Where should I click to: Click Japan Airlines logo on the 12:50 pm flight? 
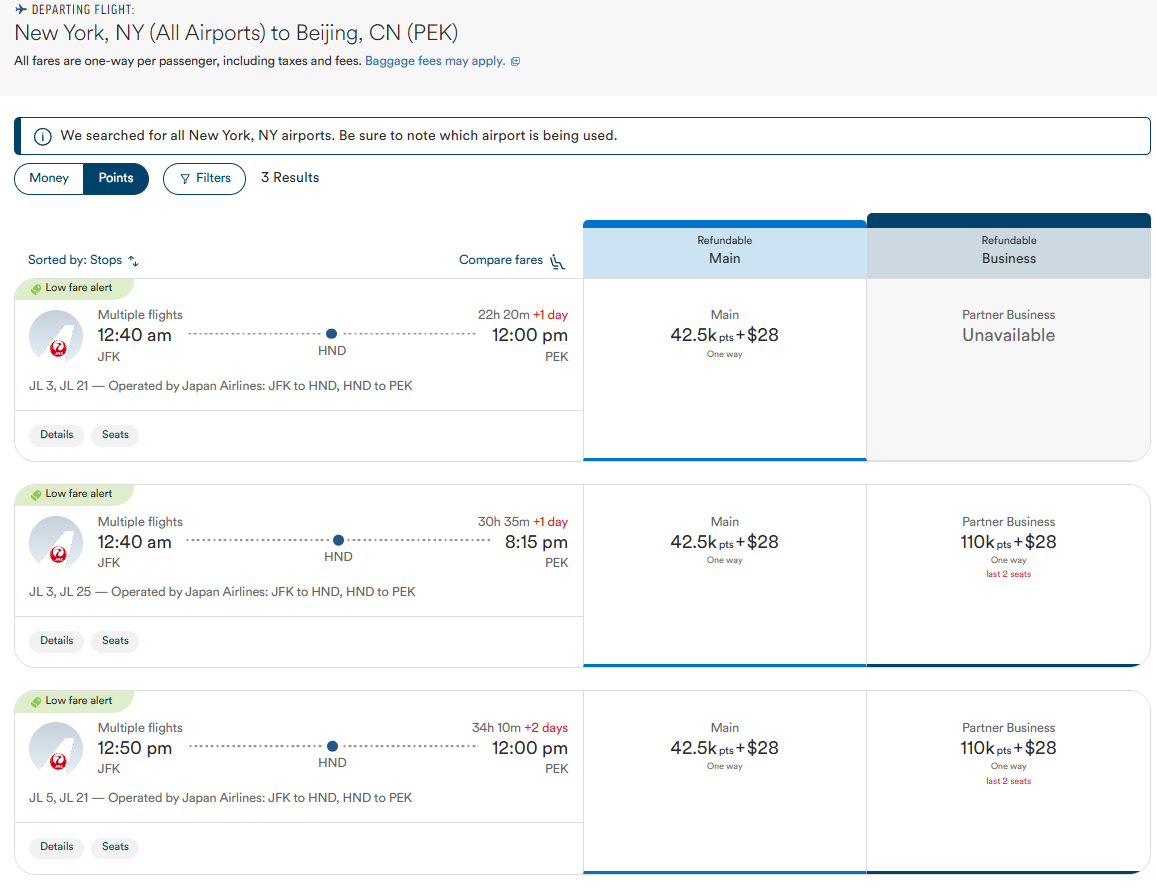click(x=56, y=748)
